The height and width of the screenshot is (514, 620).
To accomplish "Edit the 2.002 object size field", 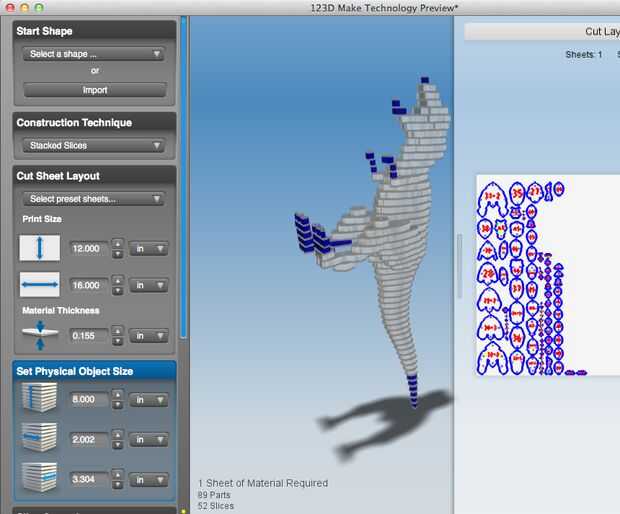I will pos(89,439).
